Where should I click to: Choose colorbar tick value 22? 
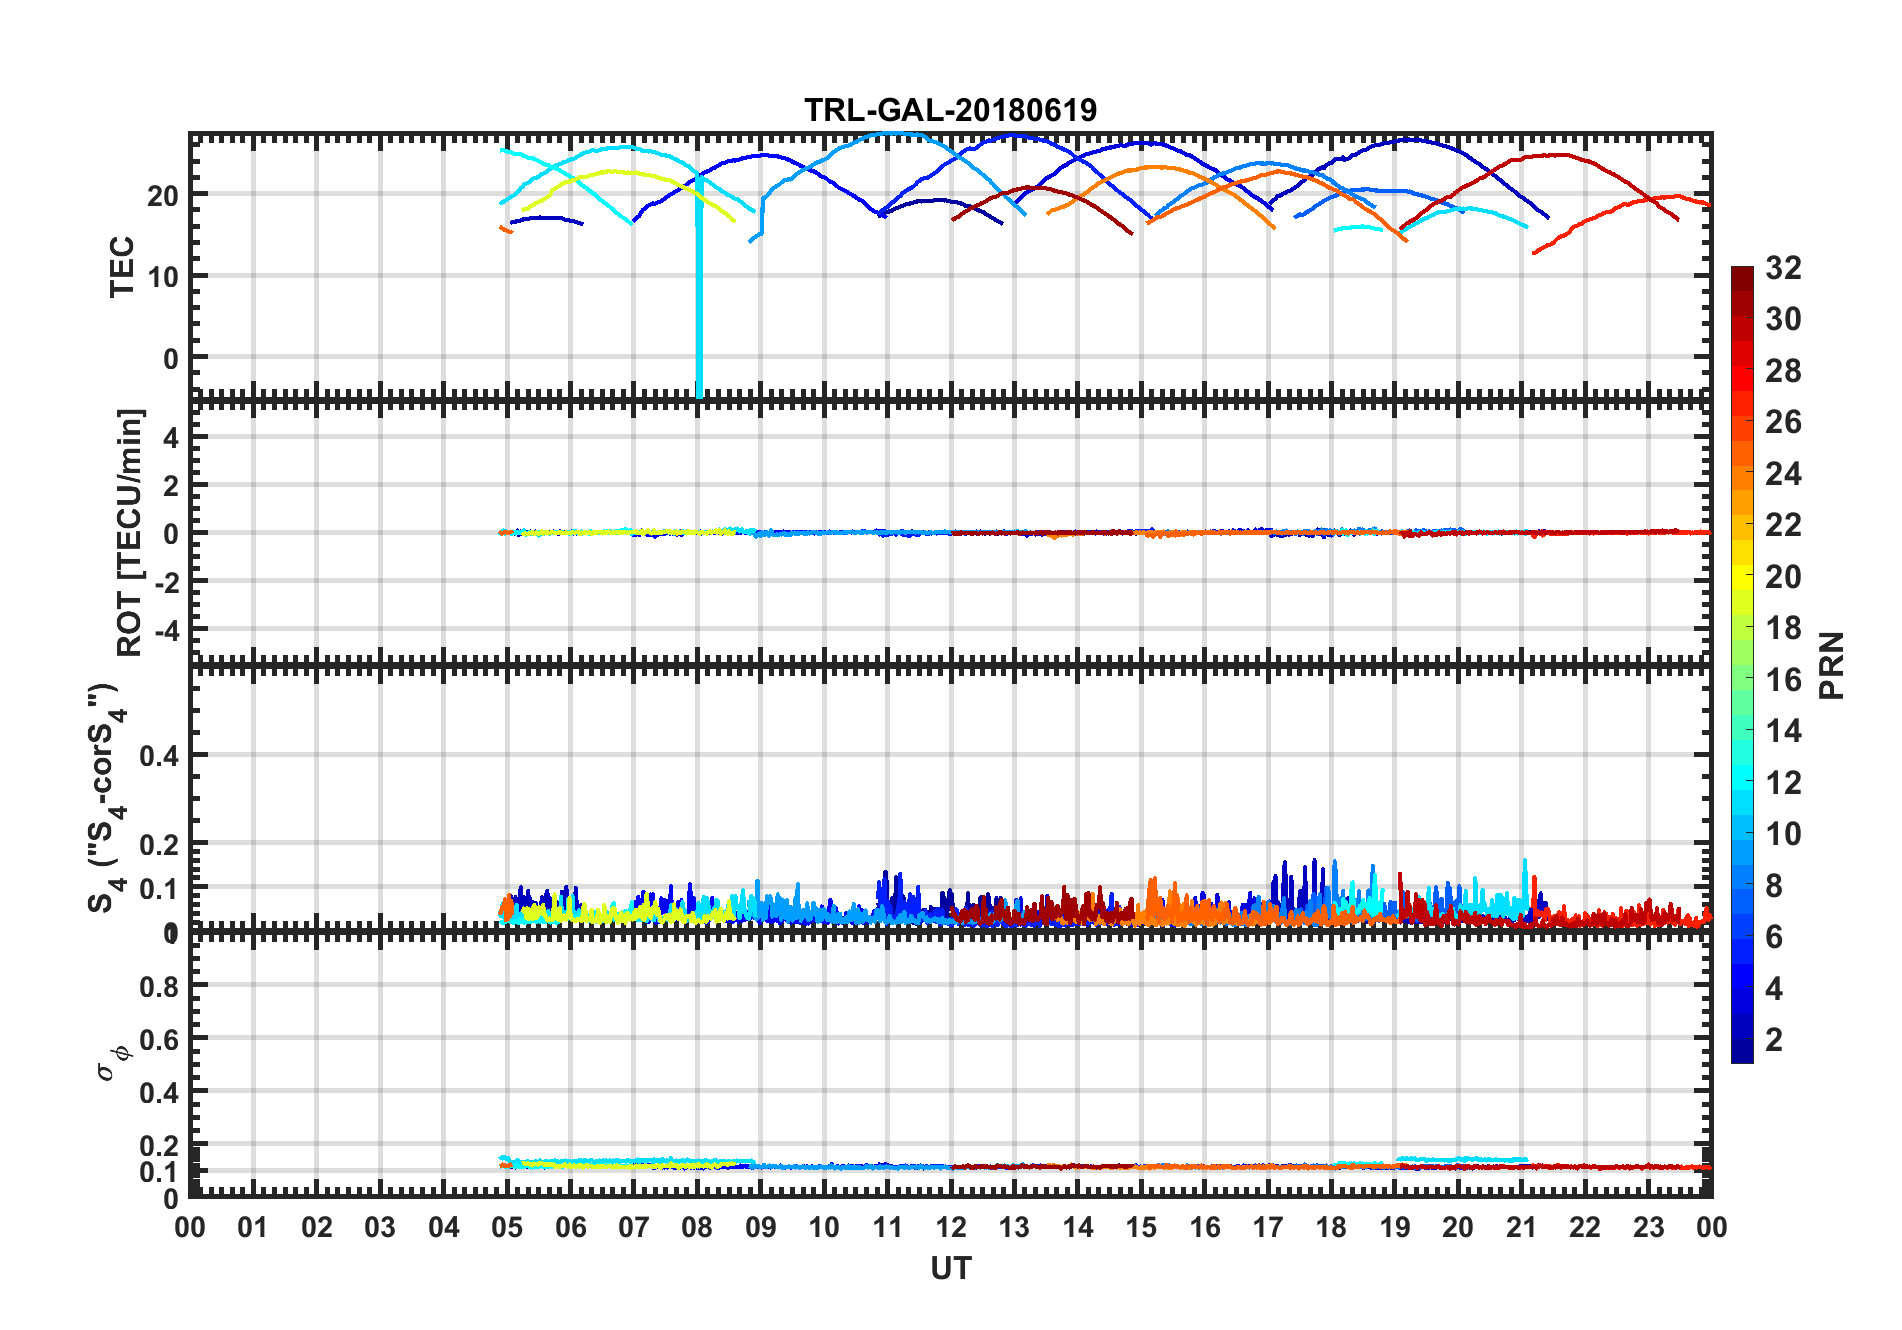[x=1783, y=525]
